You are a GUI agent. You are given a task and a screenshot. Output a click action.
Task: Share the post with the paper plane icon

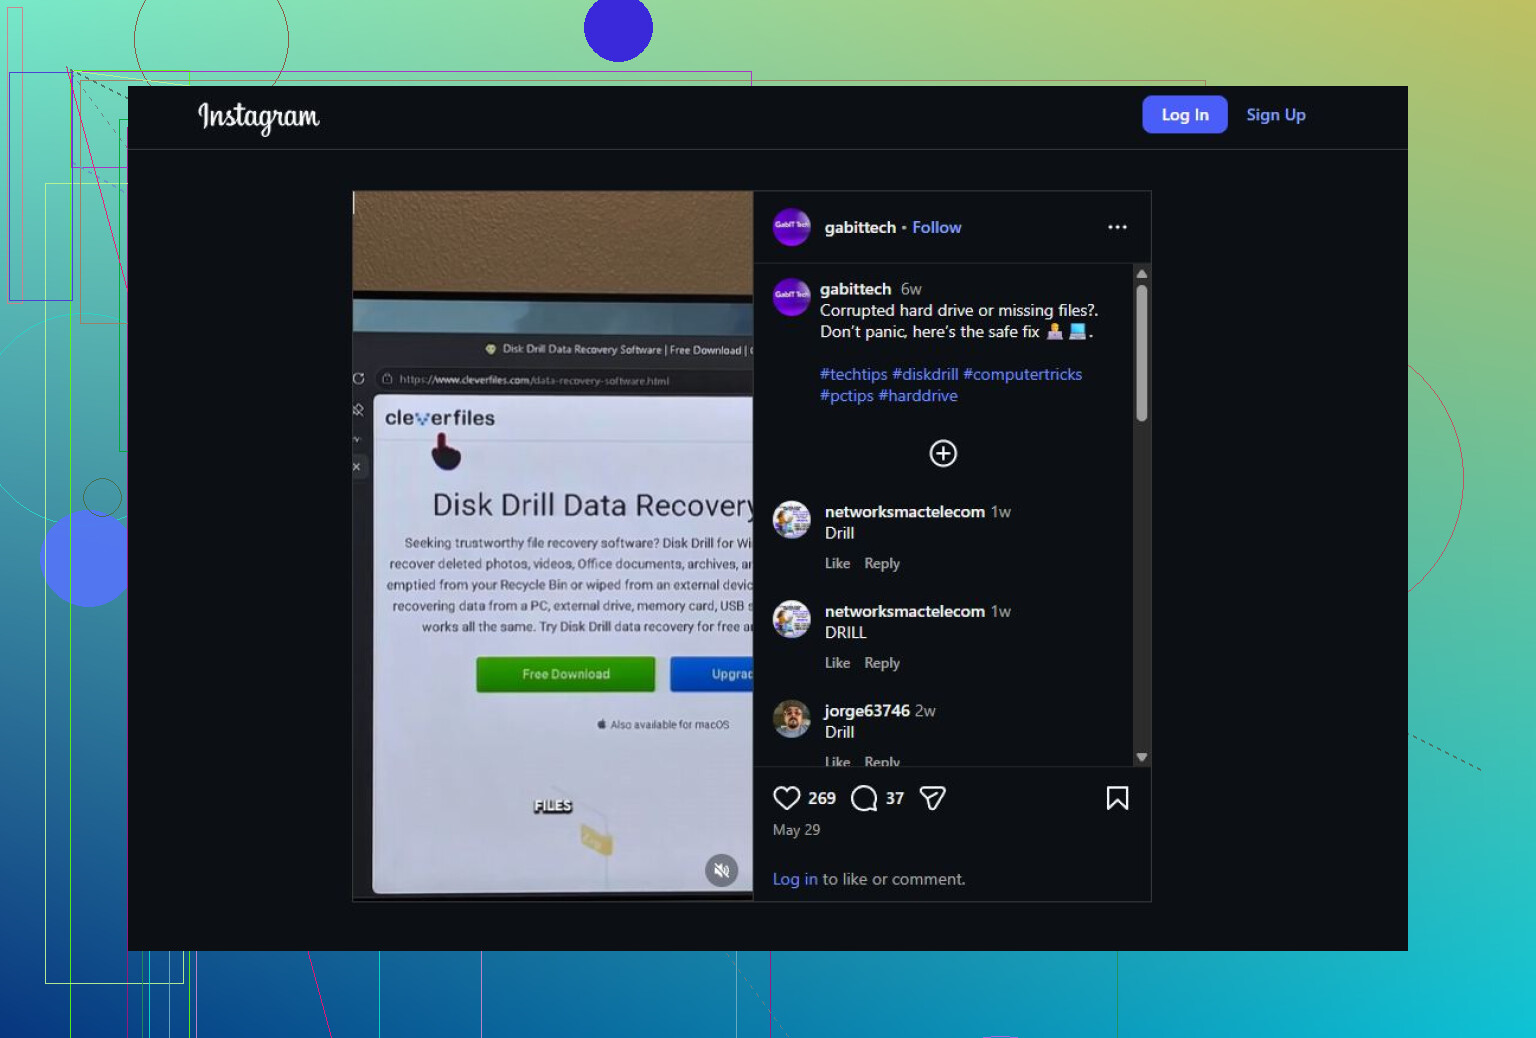point(932,798)
